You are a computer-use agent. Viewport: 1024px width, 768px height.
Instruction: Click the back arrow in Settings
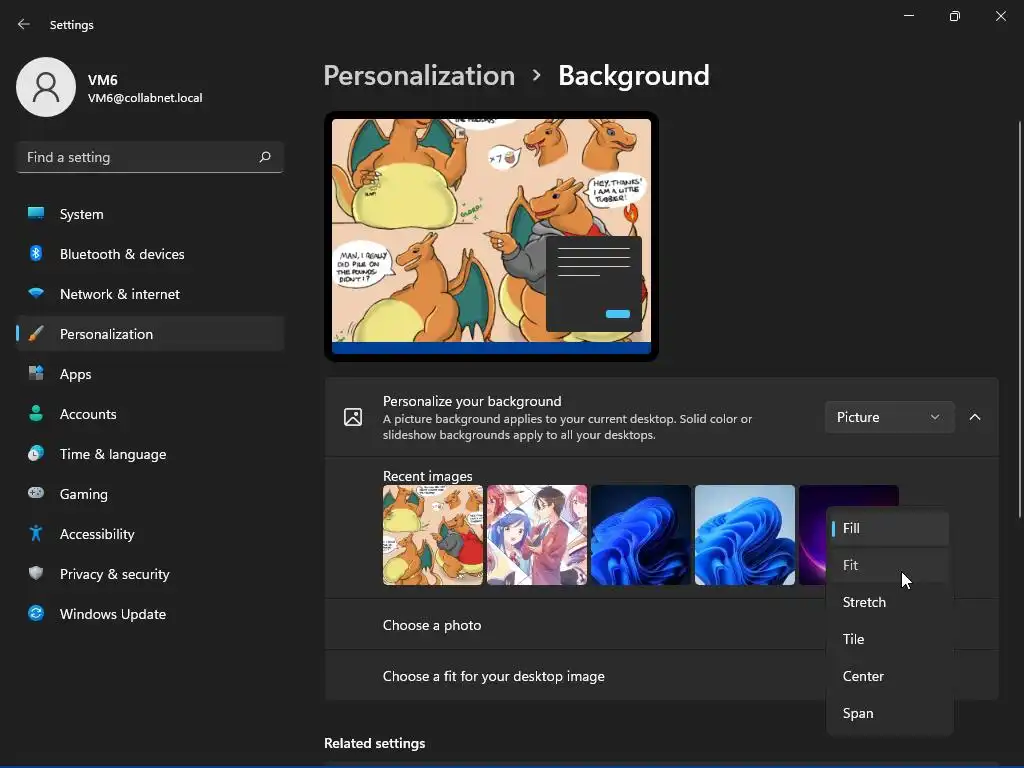24,24
